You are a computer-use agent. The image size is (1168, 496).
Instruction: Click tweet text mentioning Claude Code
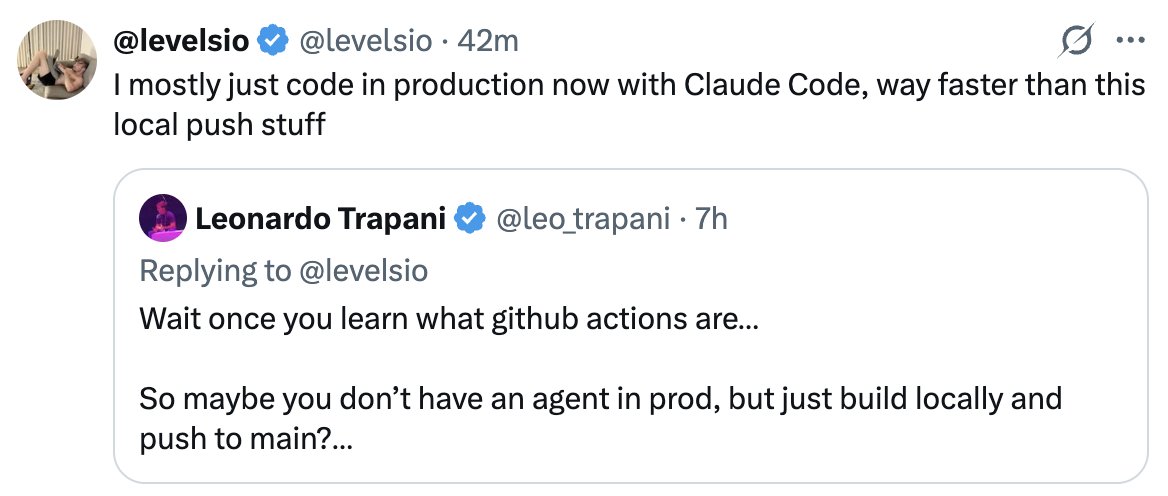click(628, 85)
